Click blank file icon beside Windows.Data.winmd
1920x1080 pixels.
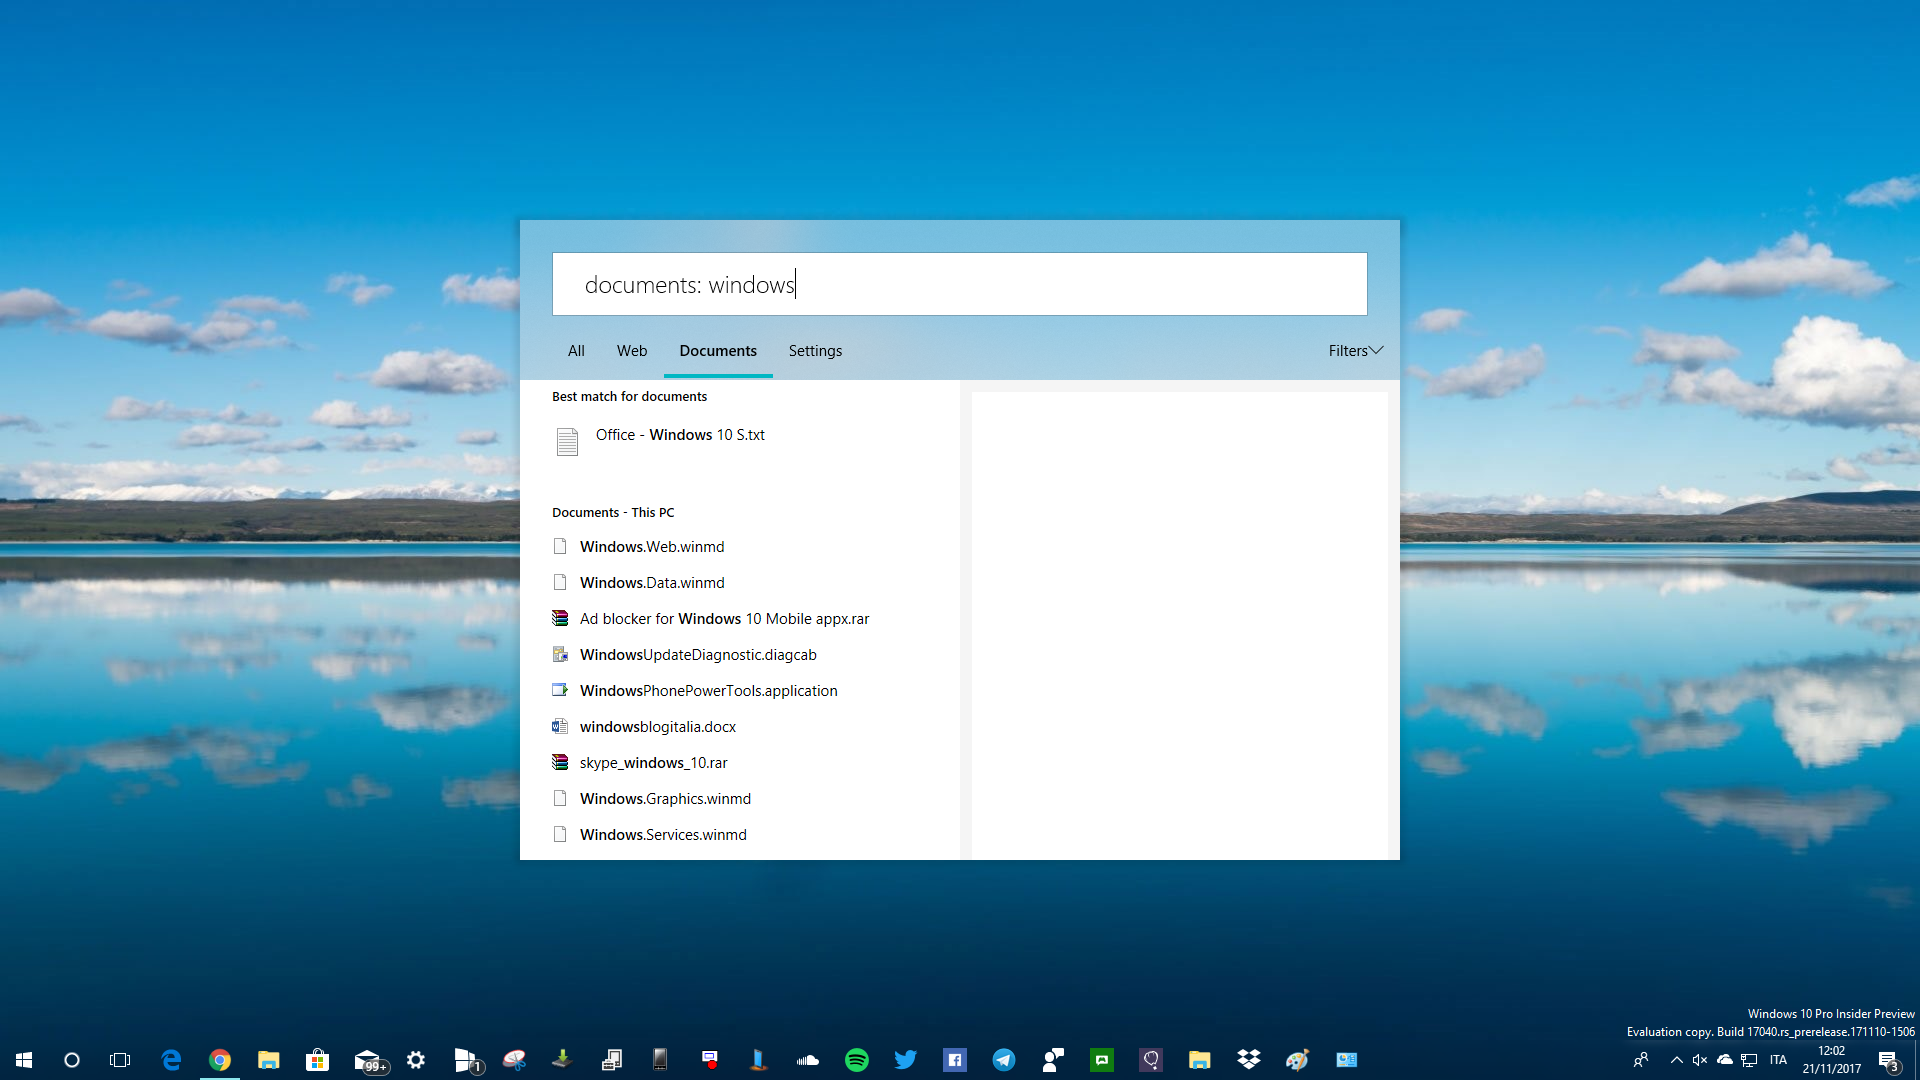pyautogui.click(x=560, y=582)
